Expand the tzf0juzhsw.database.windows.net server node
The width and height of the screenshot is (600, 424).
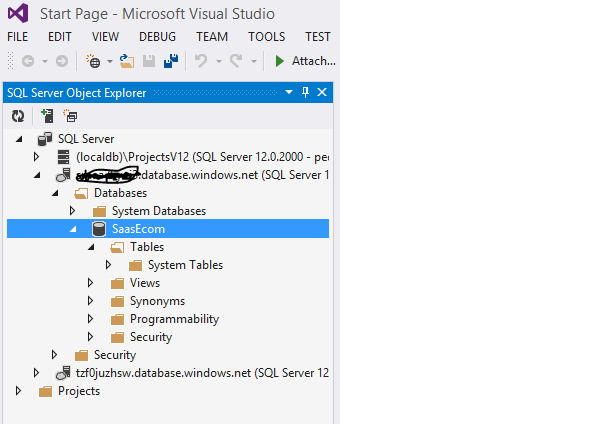coord(36,372)
